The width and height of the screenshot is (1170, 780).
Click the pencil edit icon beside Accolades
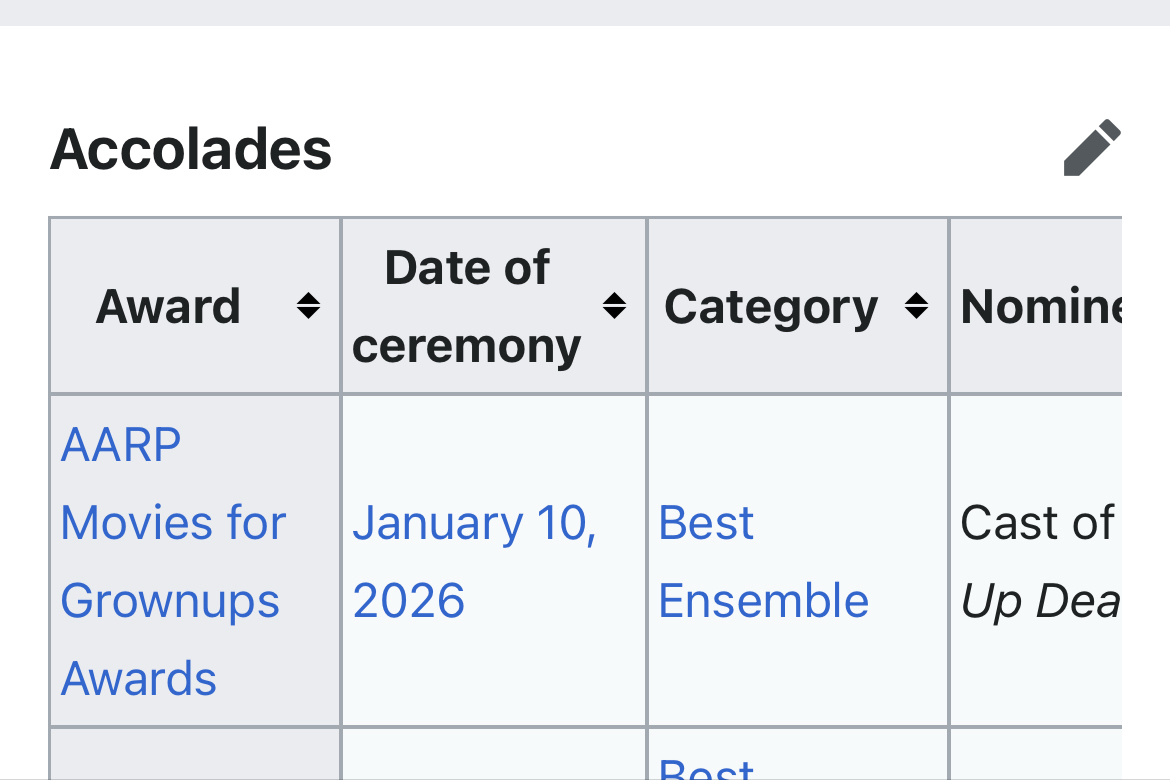click(x=1092, y=148)
